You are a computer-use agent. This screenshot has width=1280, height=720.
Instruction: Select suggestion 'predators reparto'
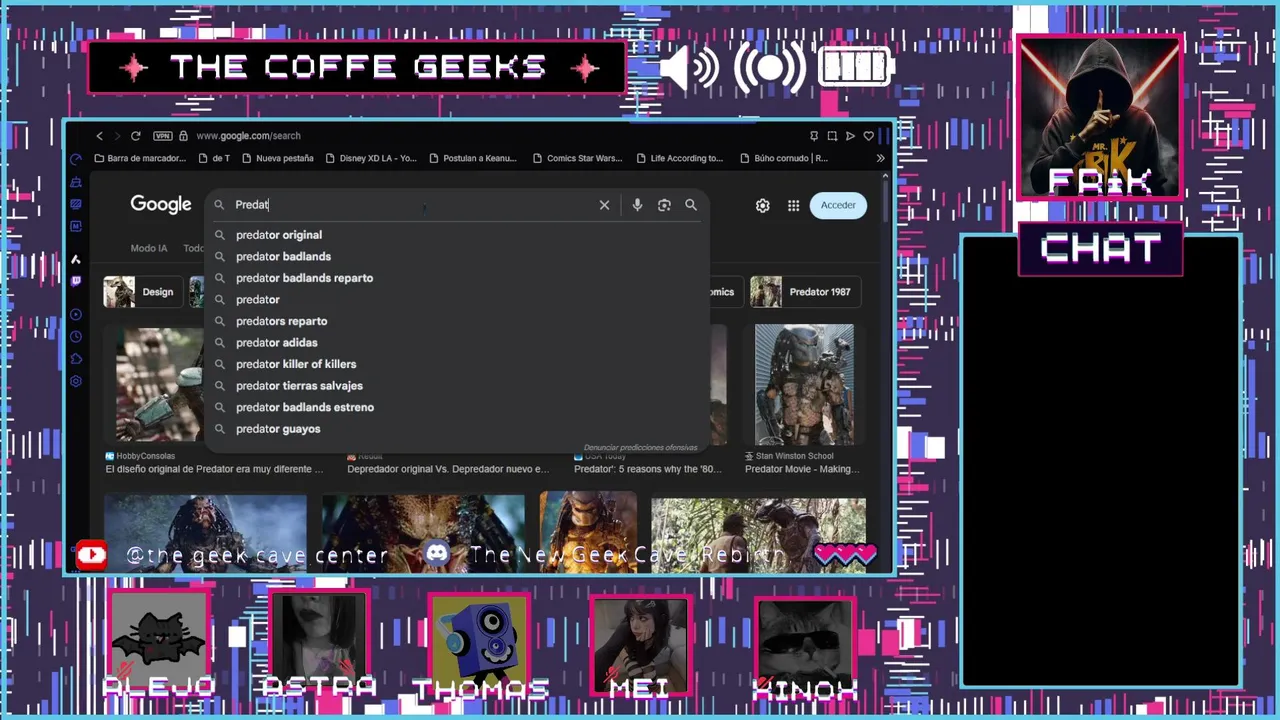[457, 321]
